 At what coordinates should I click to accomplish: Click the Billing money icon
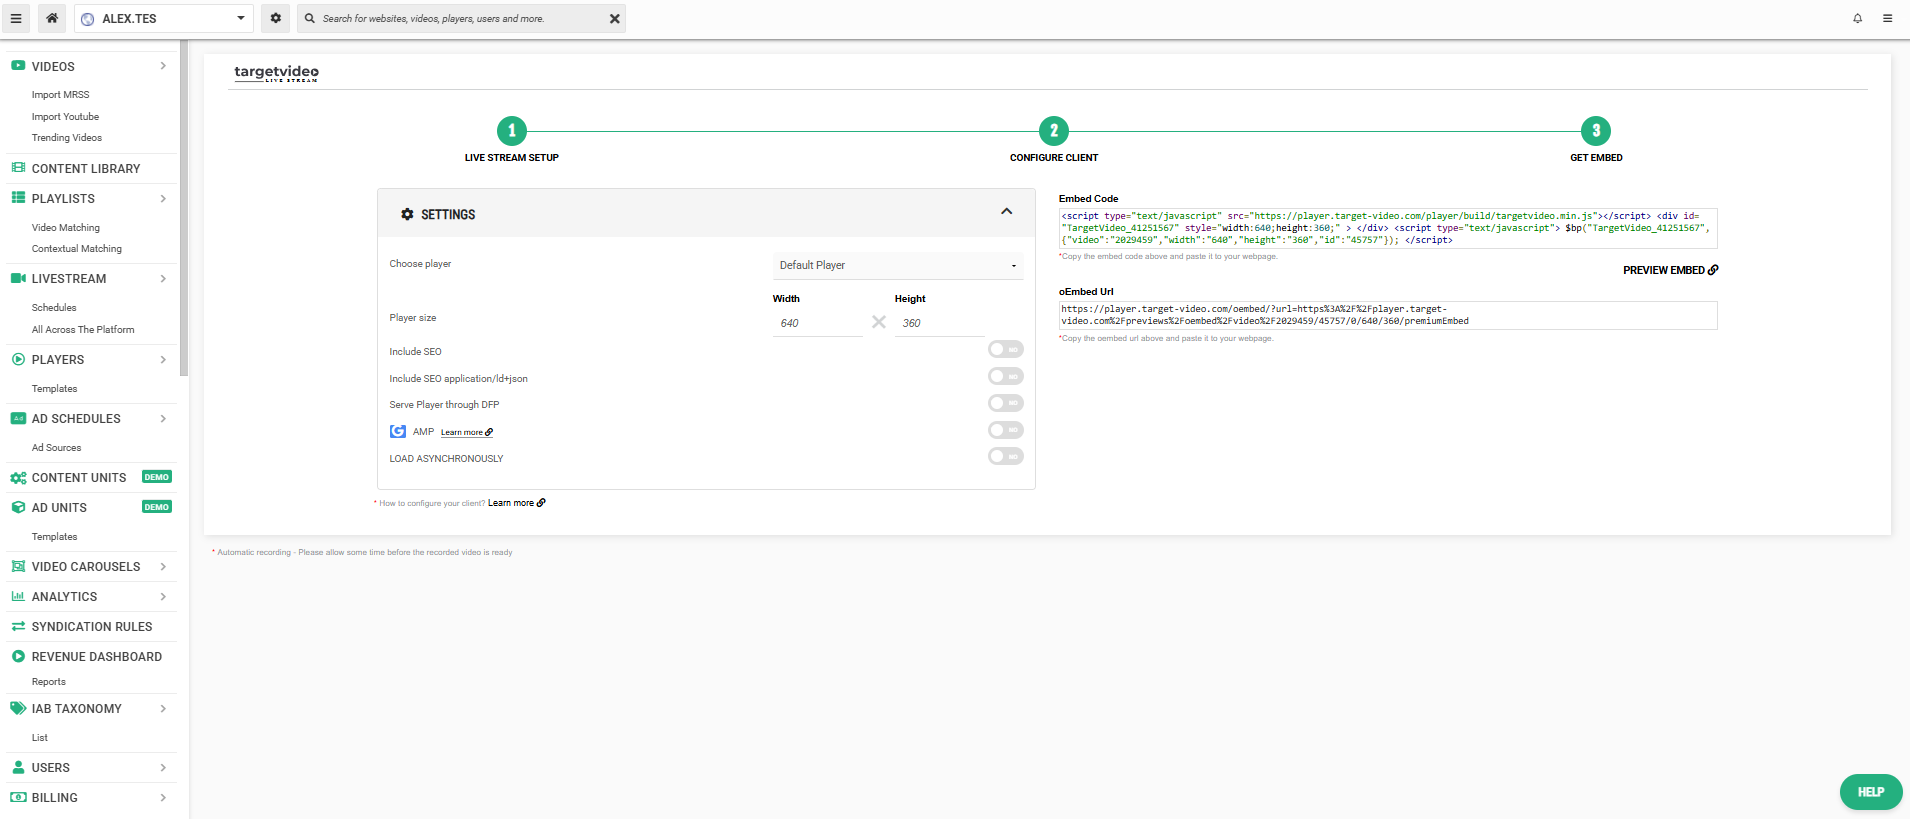[x=18, y=797]
